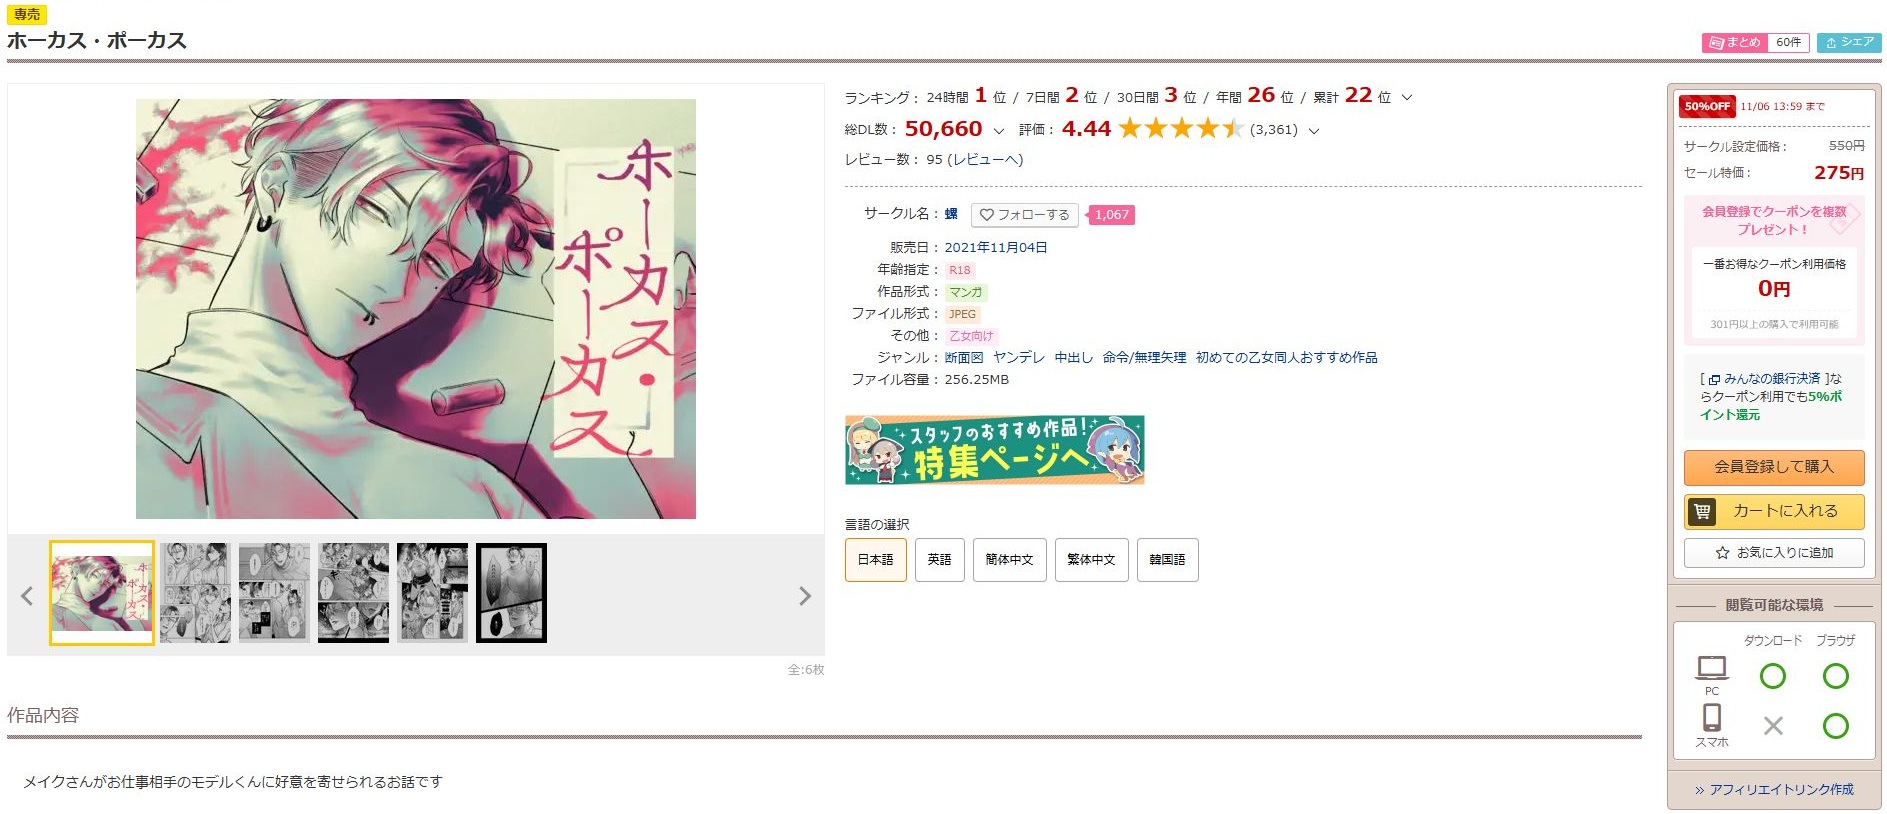Click the heart follow button
Image resolution: width=1887 pixels, height=814 pixels.
click(1024, 215)
